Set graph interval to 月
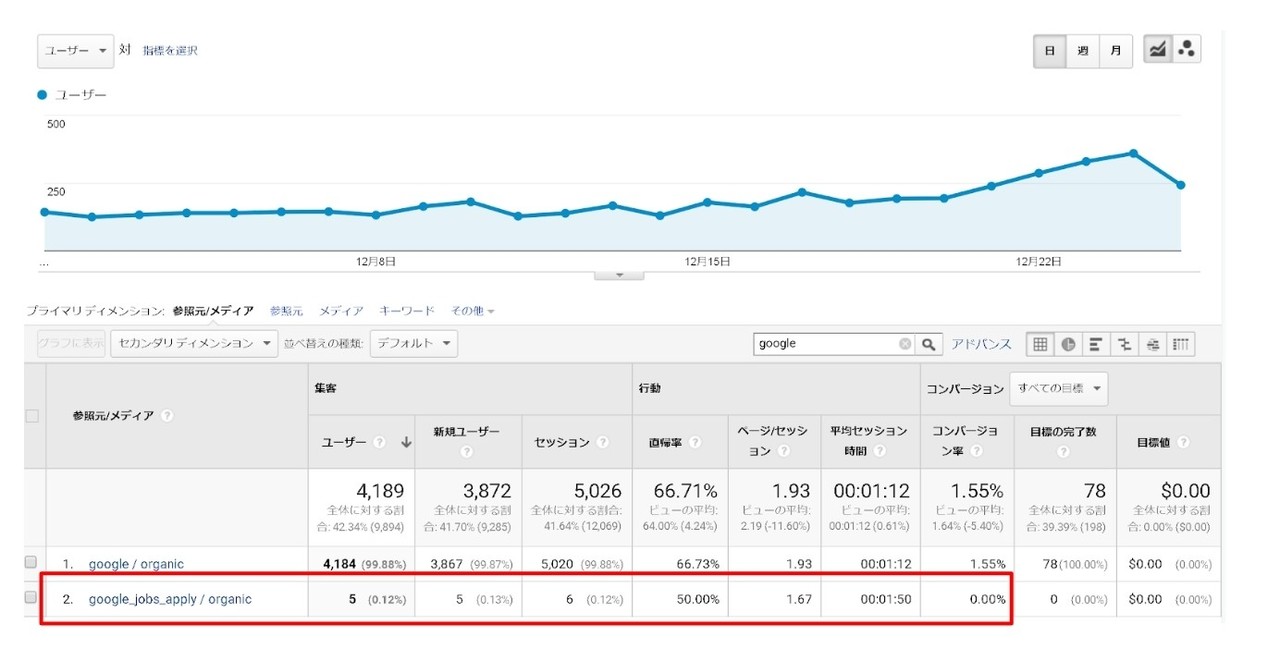The height and width of the screenshot is (649, 1280). click(1116, 51)
